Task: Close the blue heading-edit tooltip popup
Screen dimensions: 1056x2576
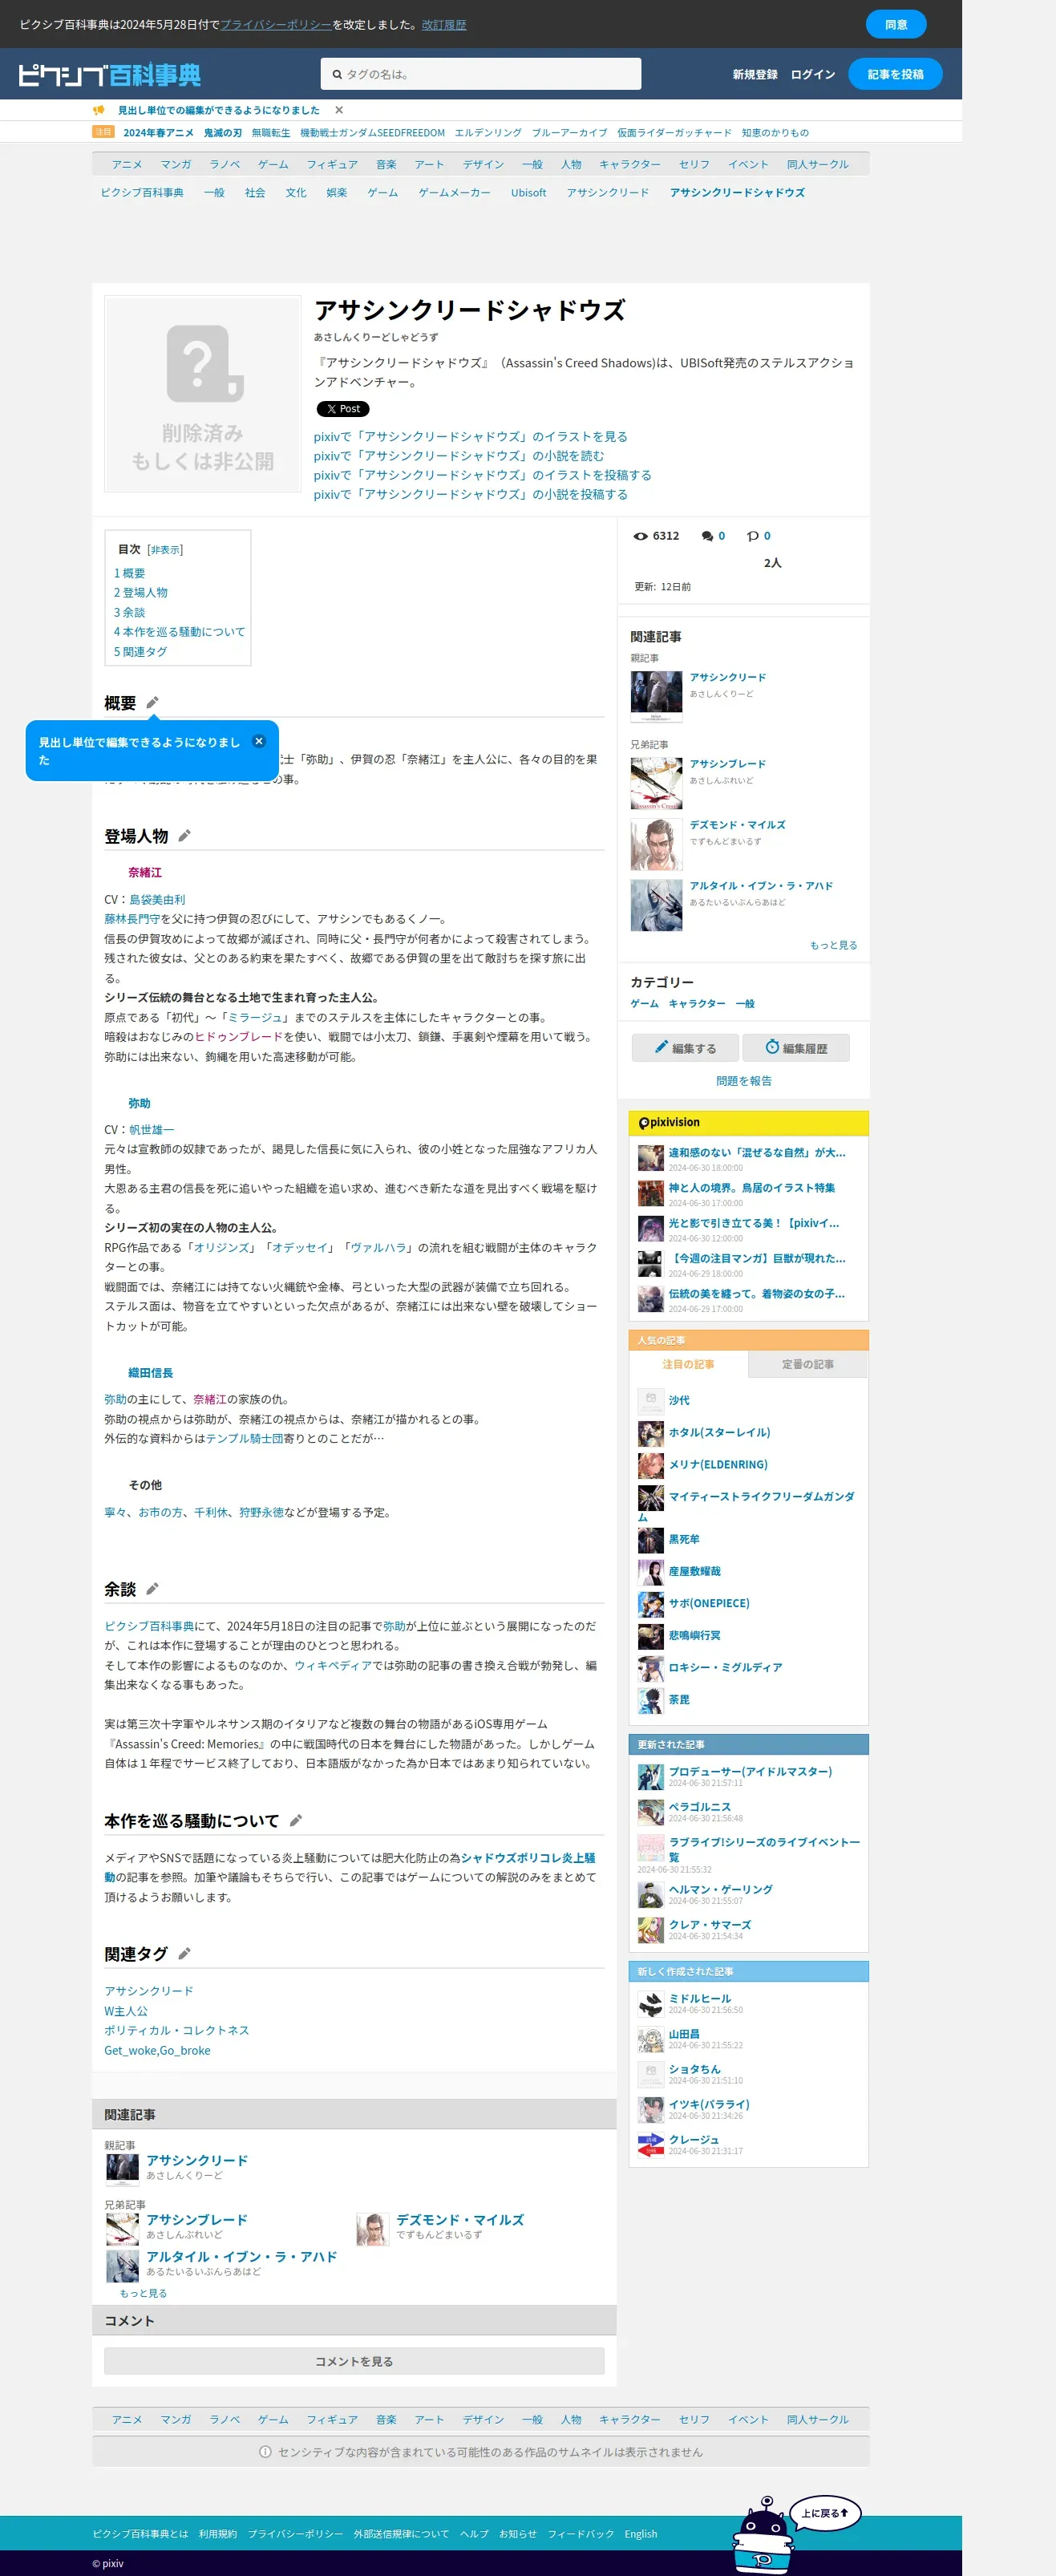Action: coord(259,741)
